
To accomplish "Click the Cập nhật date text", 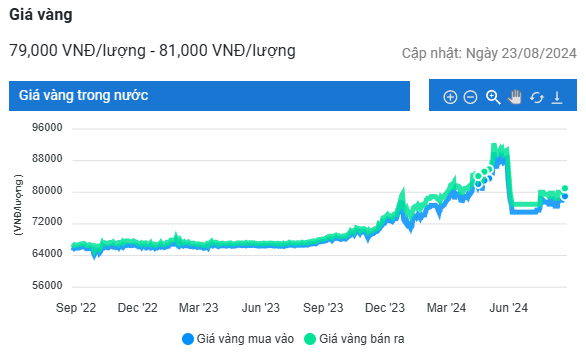I will tap(489, 53).
